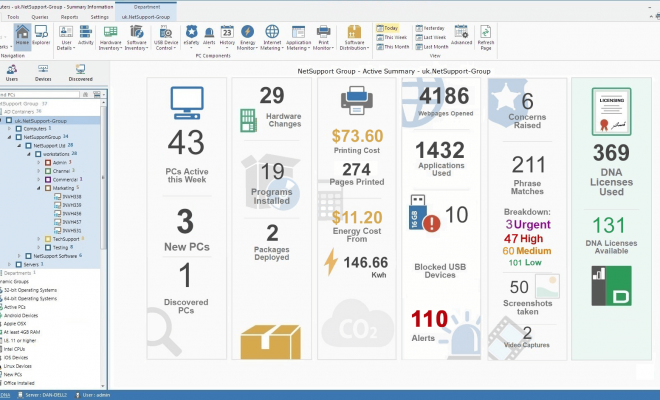Tick the uk.NetSupport-Group checkbox

click(x=9, y=121)
